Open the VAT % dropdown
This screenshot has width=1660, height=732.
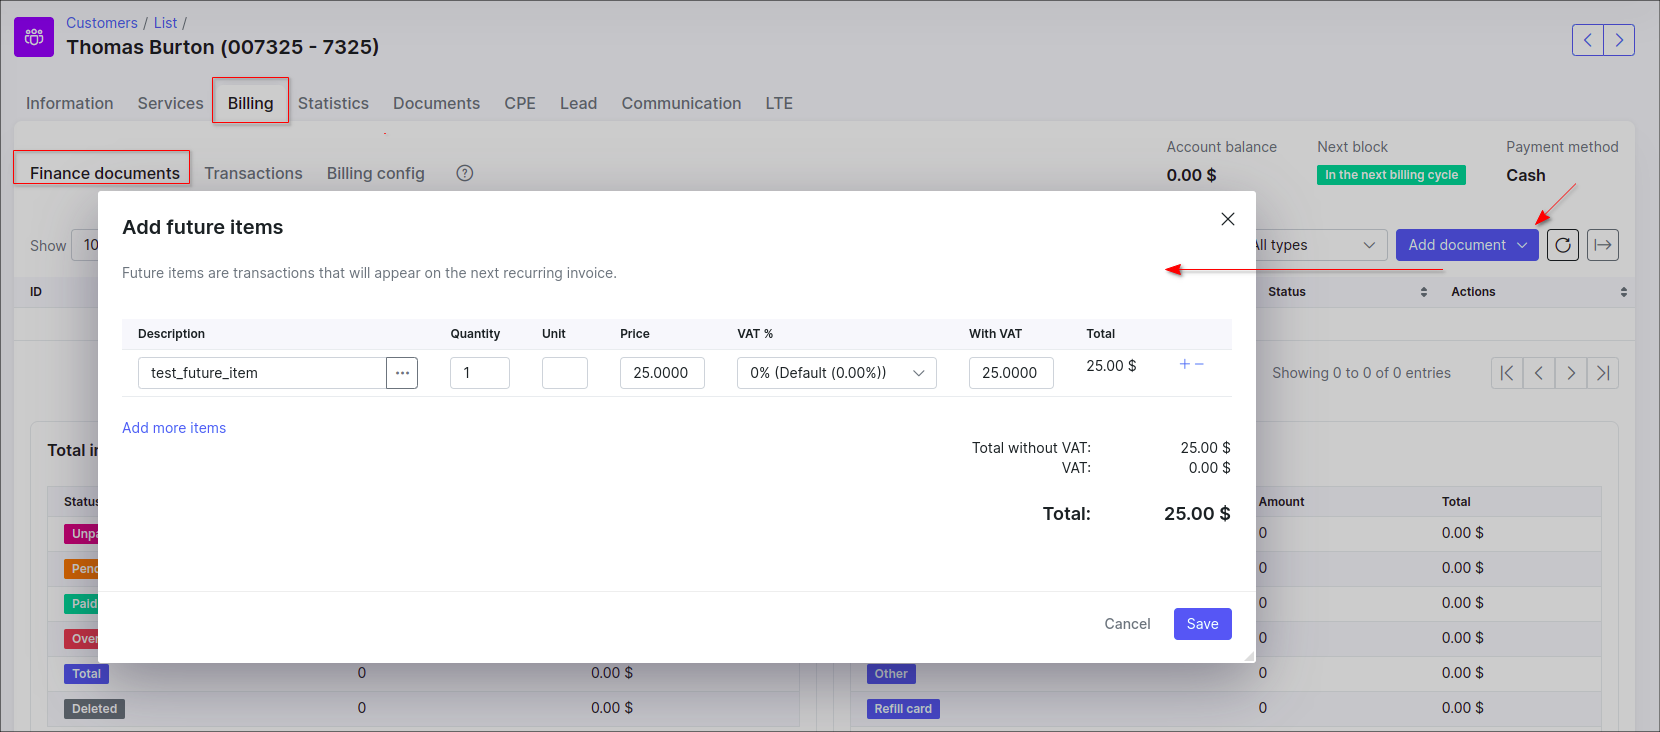coord(836,373)
